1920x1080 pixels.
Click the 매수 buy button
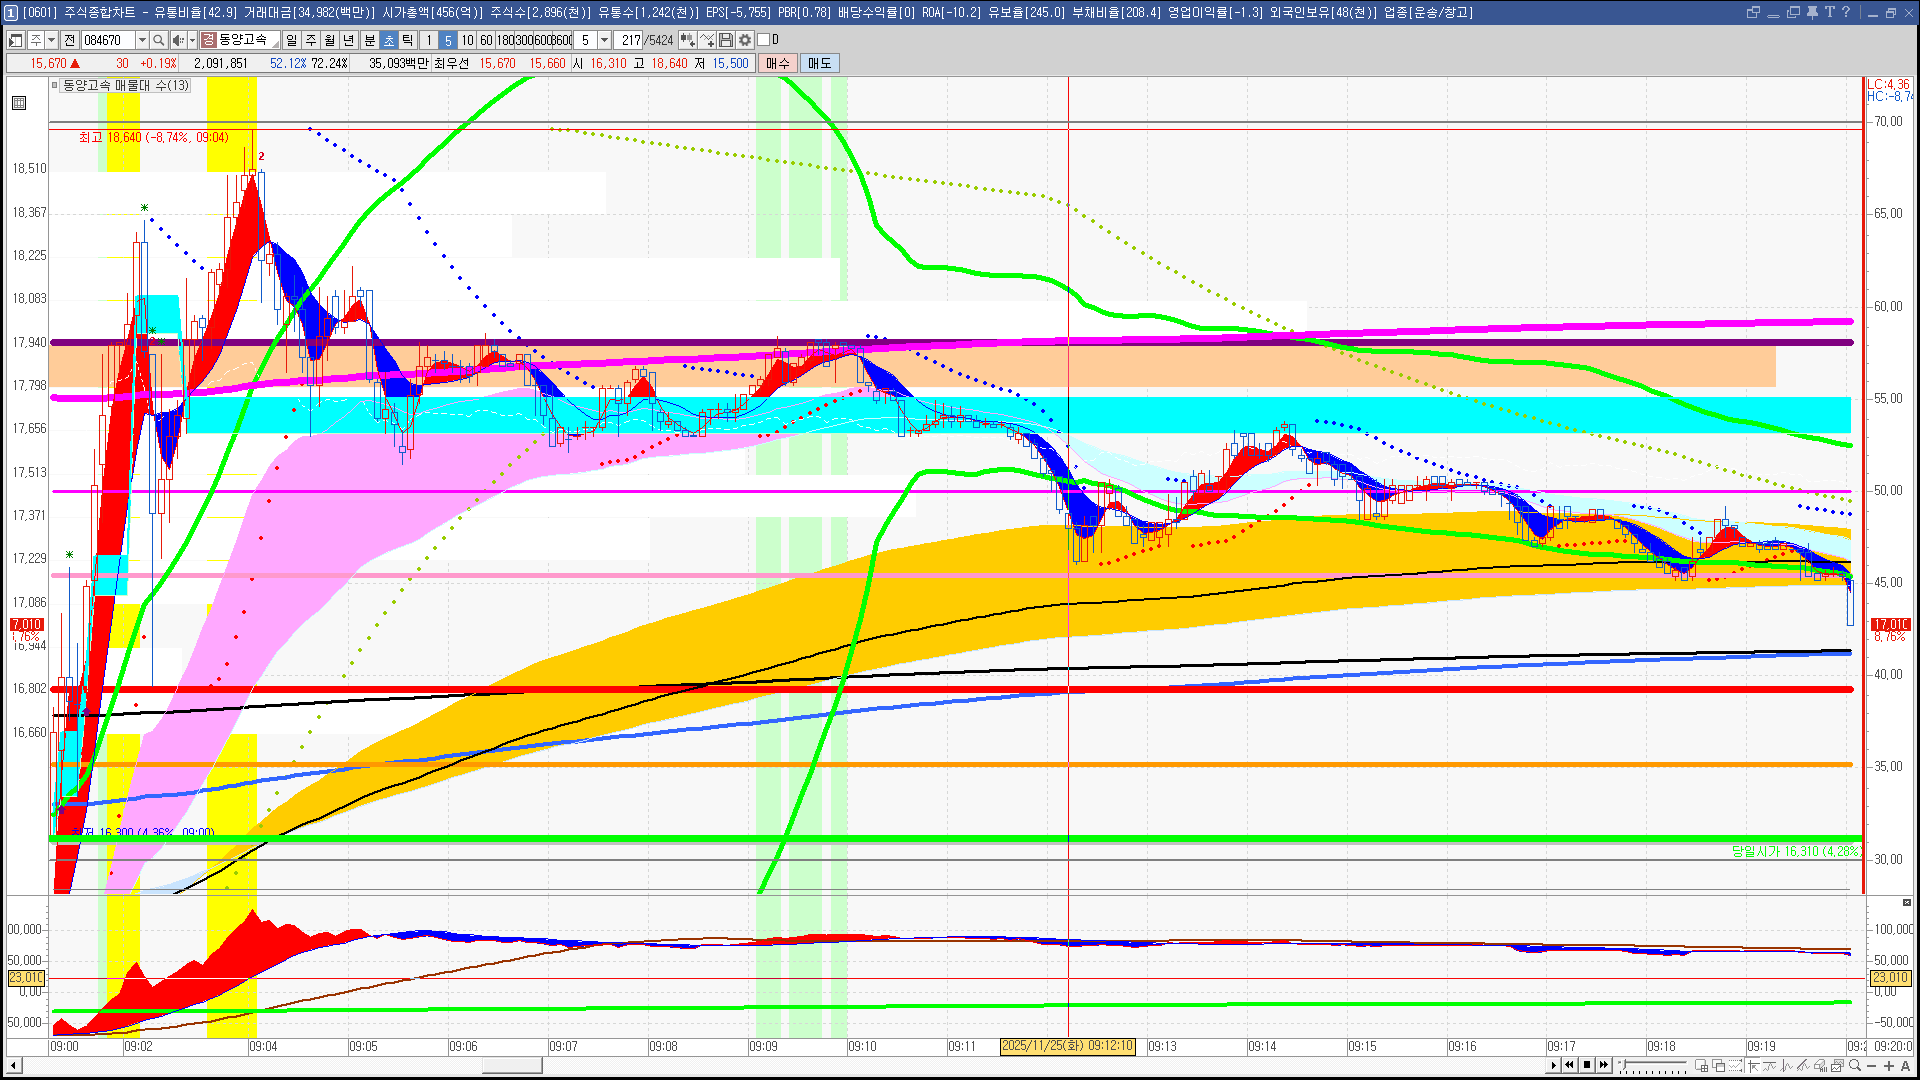[x=778, y=63]
